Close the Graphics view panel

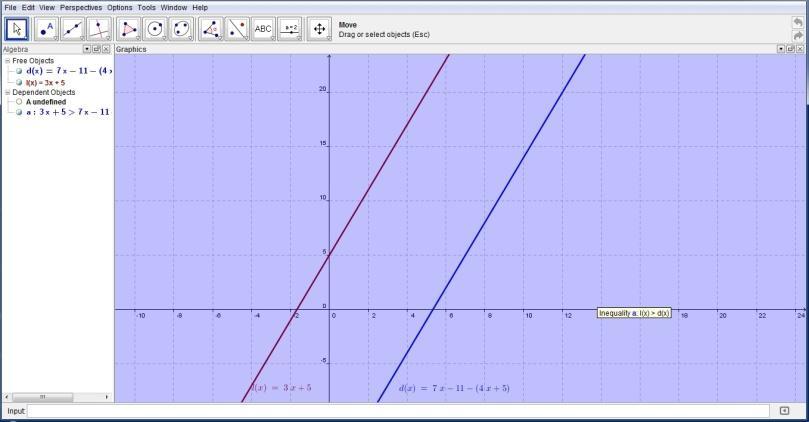[x=800, y=49]
